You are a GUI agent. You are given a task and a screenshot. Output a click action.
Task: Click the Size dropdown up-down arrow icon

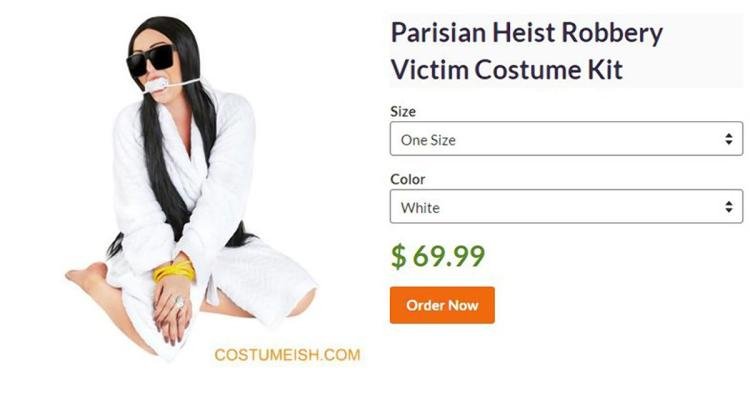point(728,139)
